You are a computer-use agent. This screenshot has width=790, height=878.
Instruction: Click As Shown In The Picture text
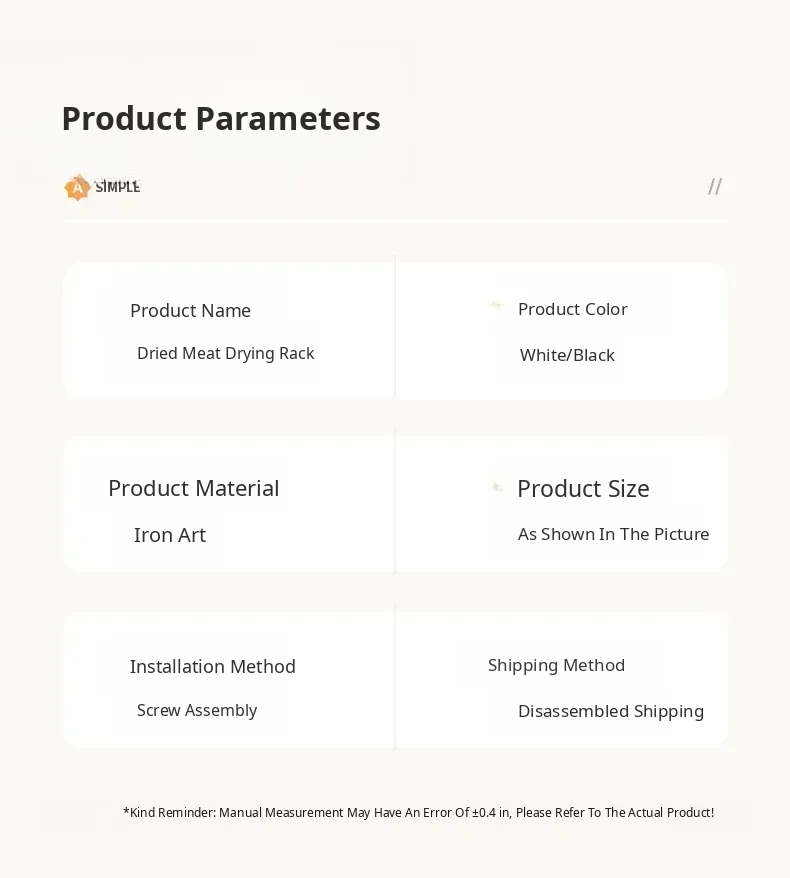click(613, 534)
